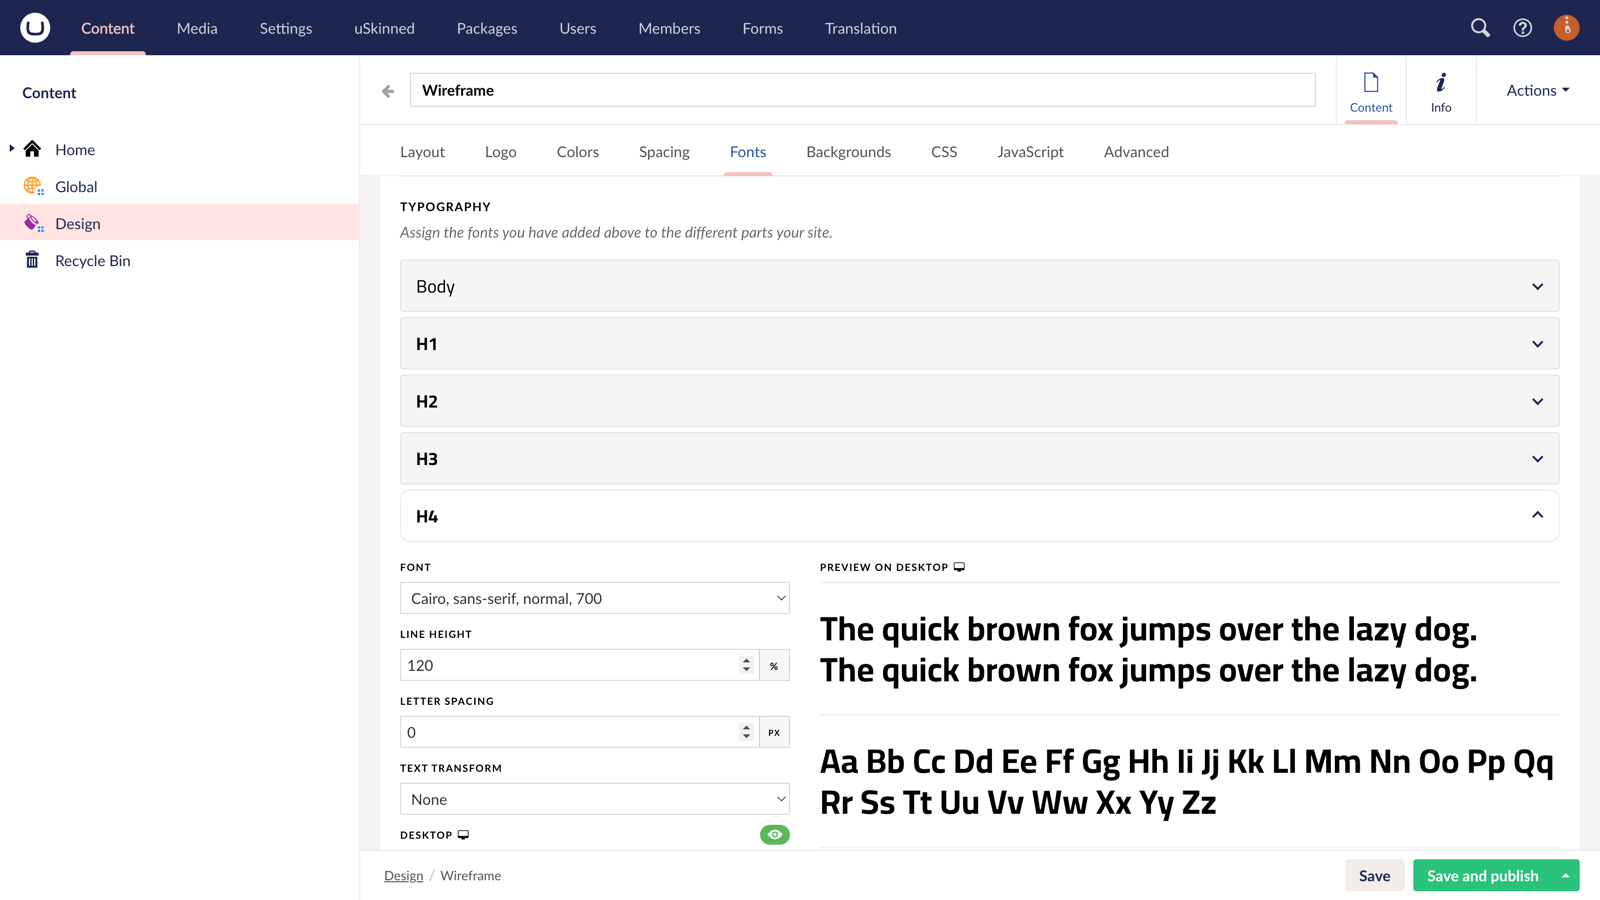Open the help panel
This screenshot has width=1600, height=900.
[x=1522, y=28]
